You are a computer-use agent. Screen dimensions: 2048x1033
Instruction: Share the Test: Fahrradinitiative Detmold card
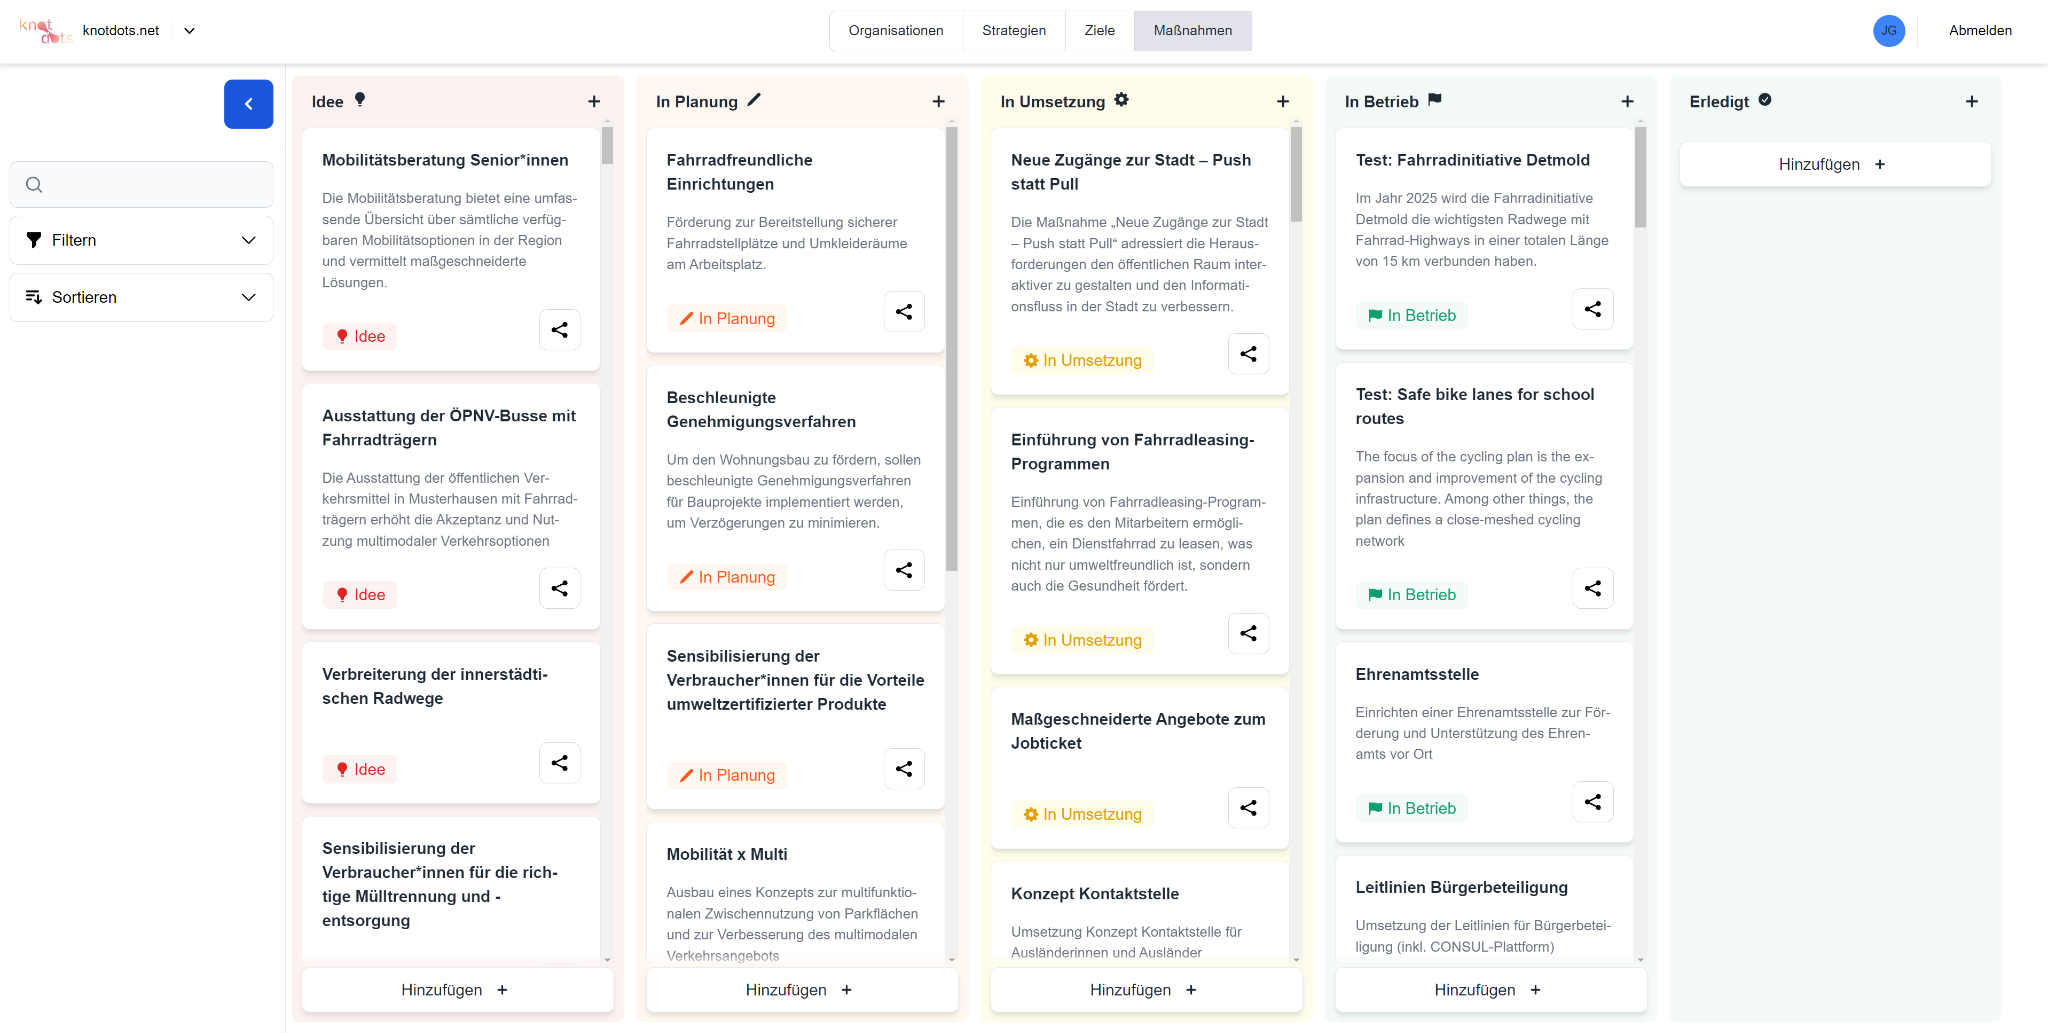click(1592, 308)
